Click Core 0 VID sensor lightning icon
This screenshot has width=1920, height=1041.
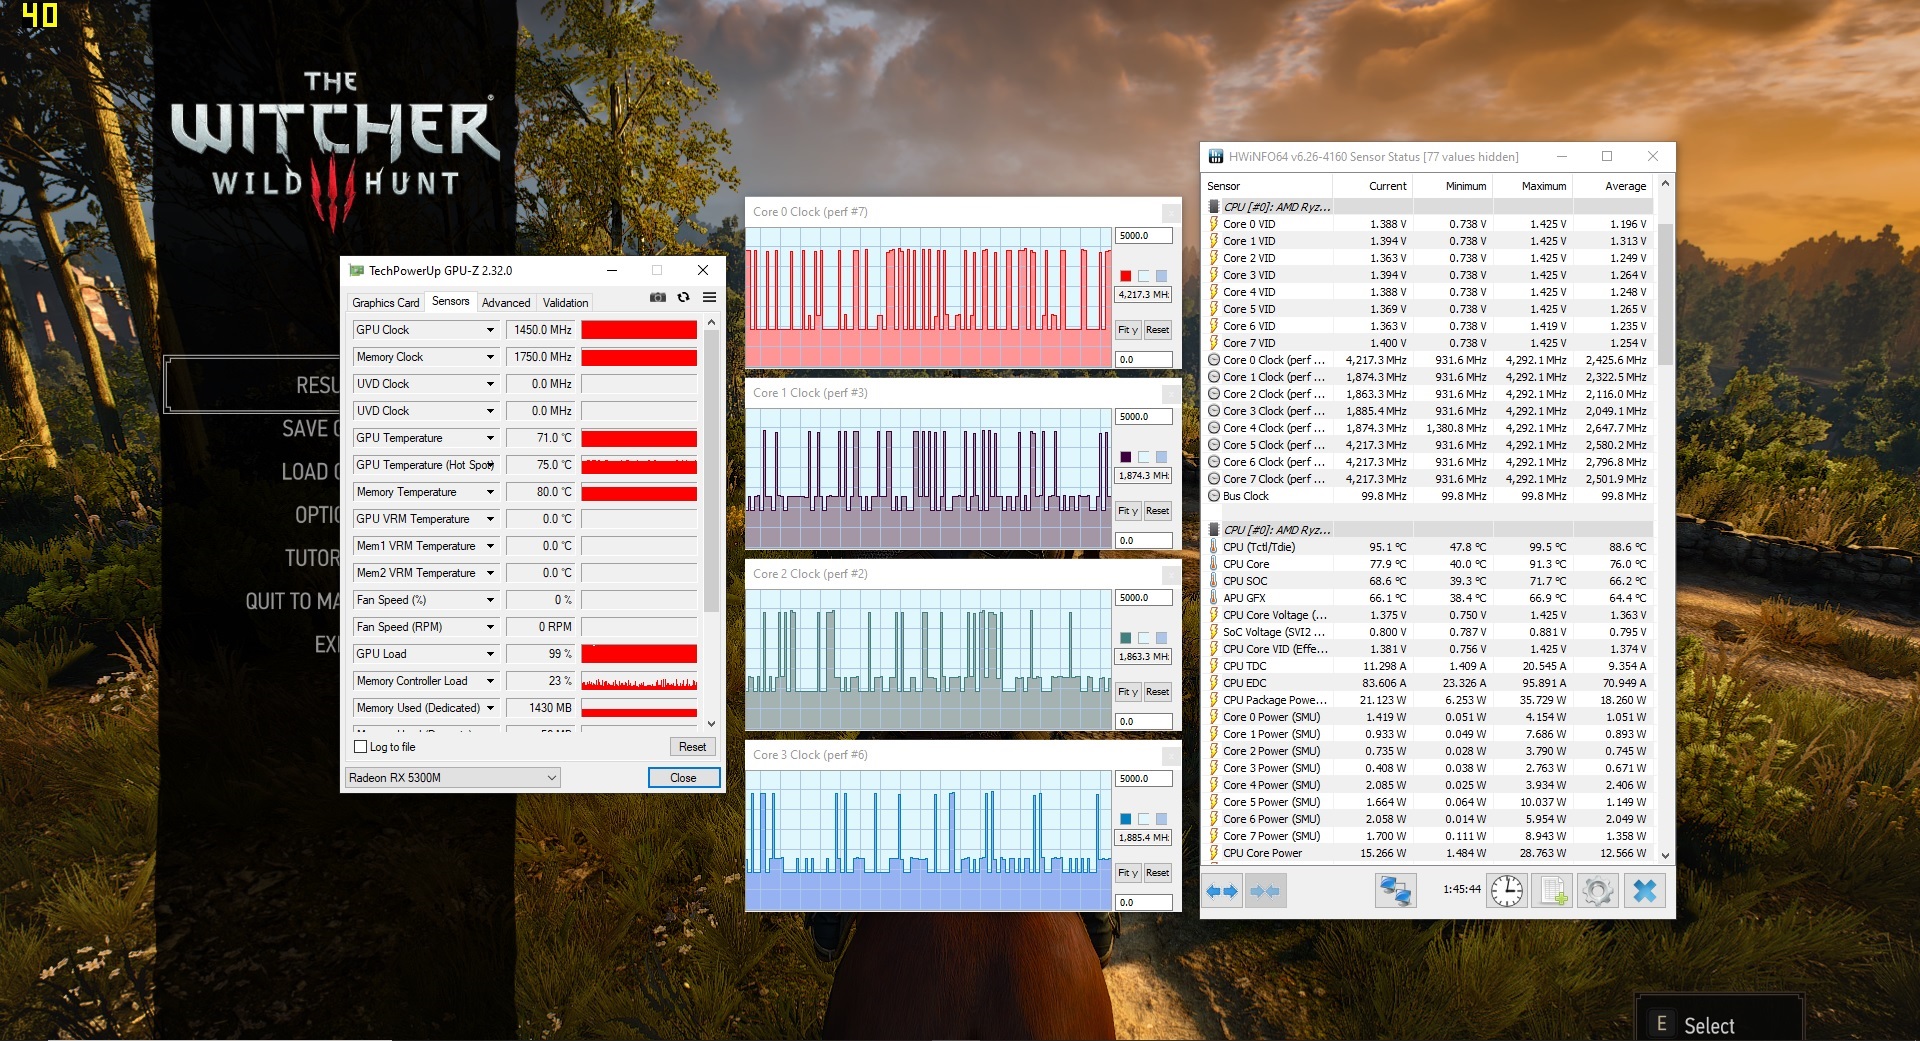[1214, 224]
